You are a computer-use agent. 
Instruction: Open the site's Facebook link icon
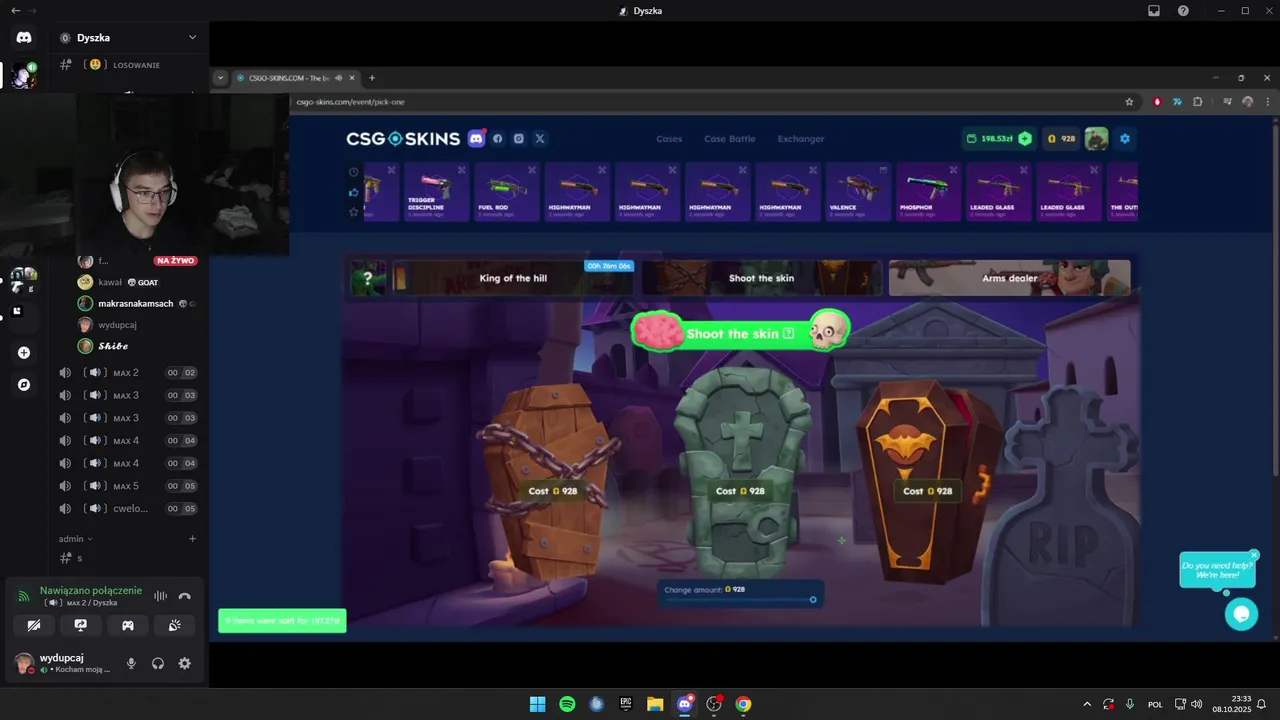(x=498, y=138)
